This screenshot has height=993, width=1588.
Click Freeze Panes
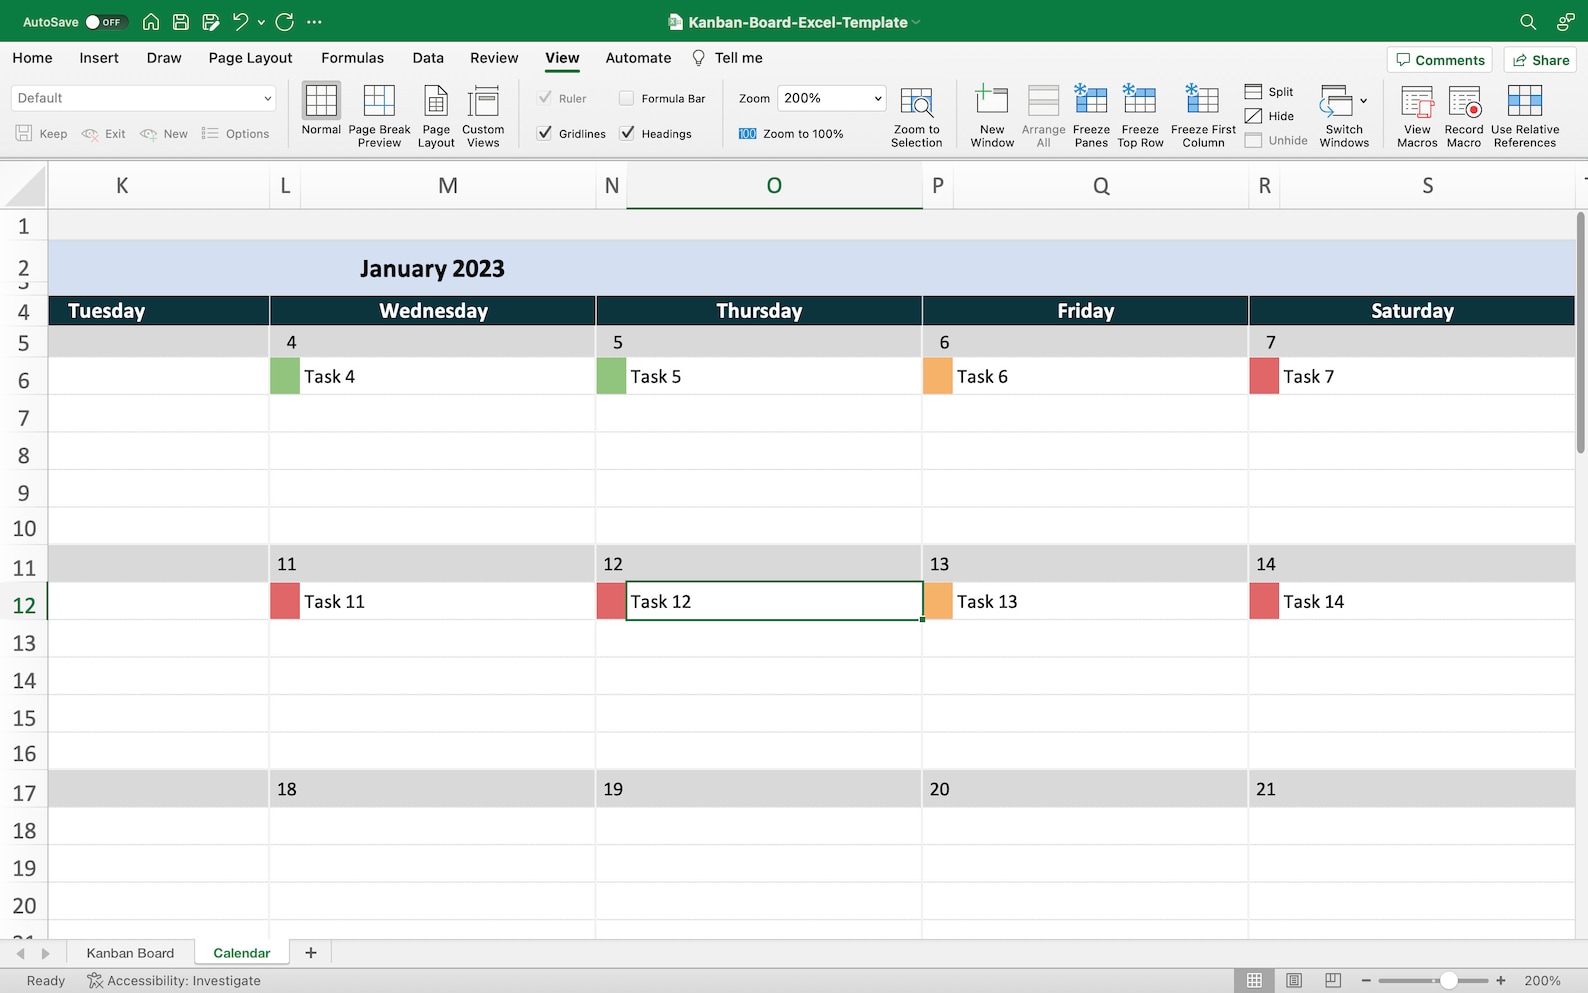pyautogui.click(x=1091, y=116)
